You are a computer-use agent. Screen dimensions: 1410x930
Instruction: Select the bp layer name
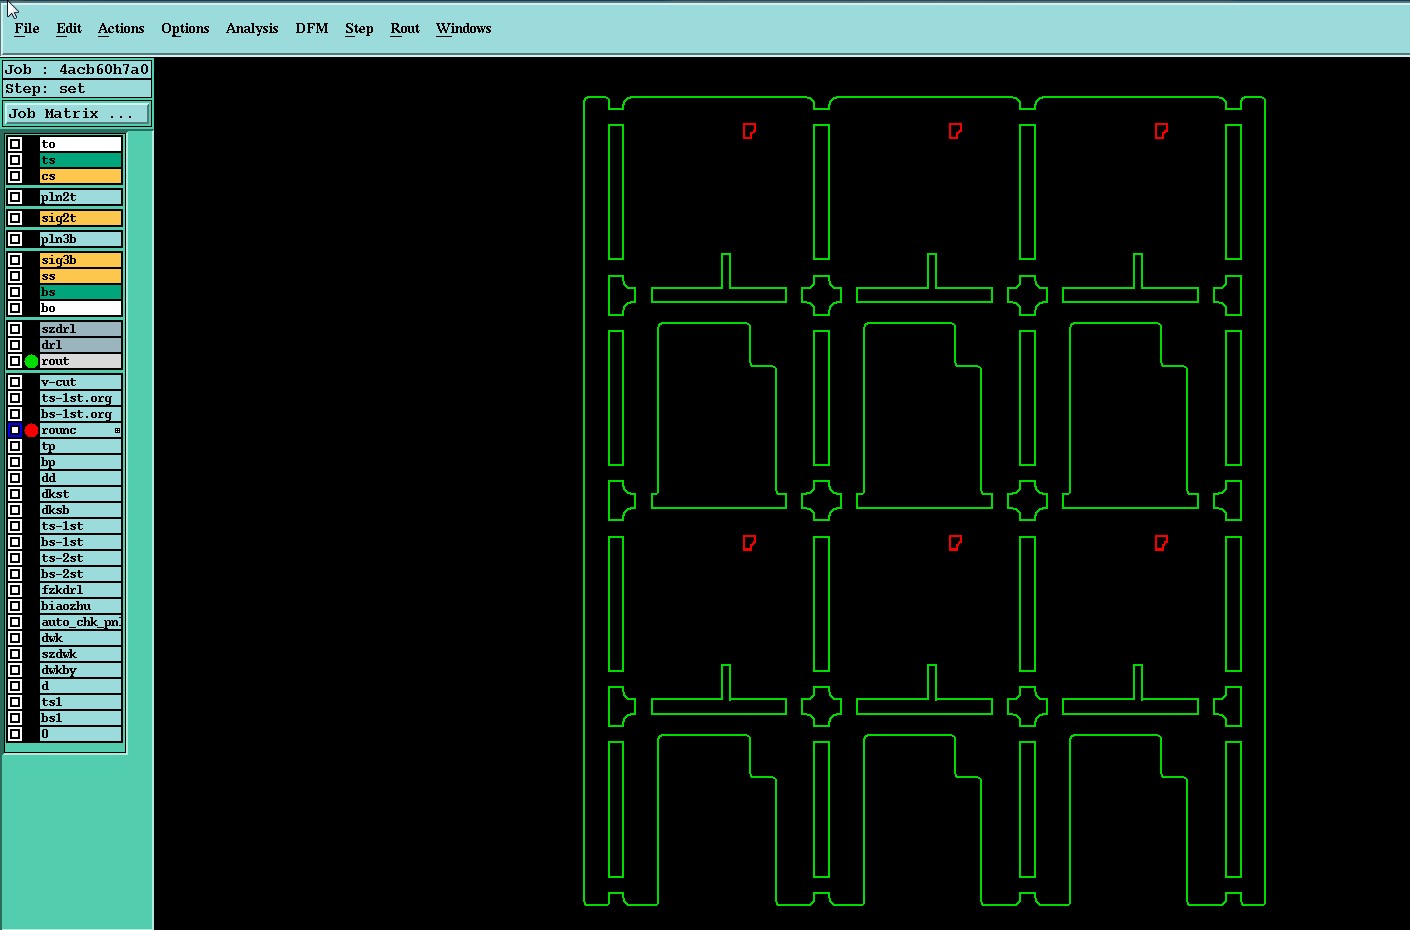tap(80, 462)
